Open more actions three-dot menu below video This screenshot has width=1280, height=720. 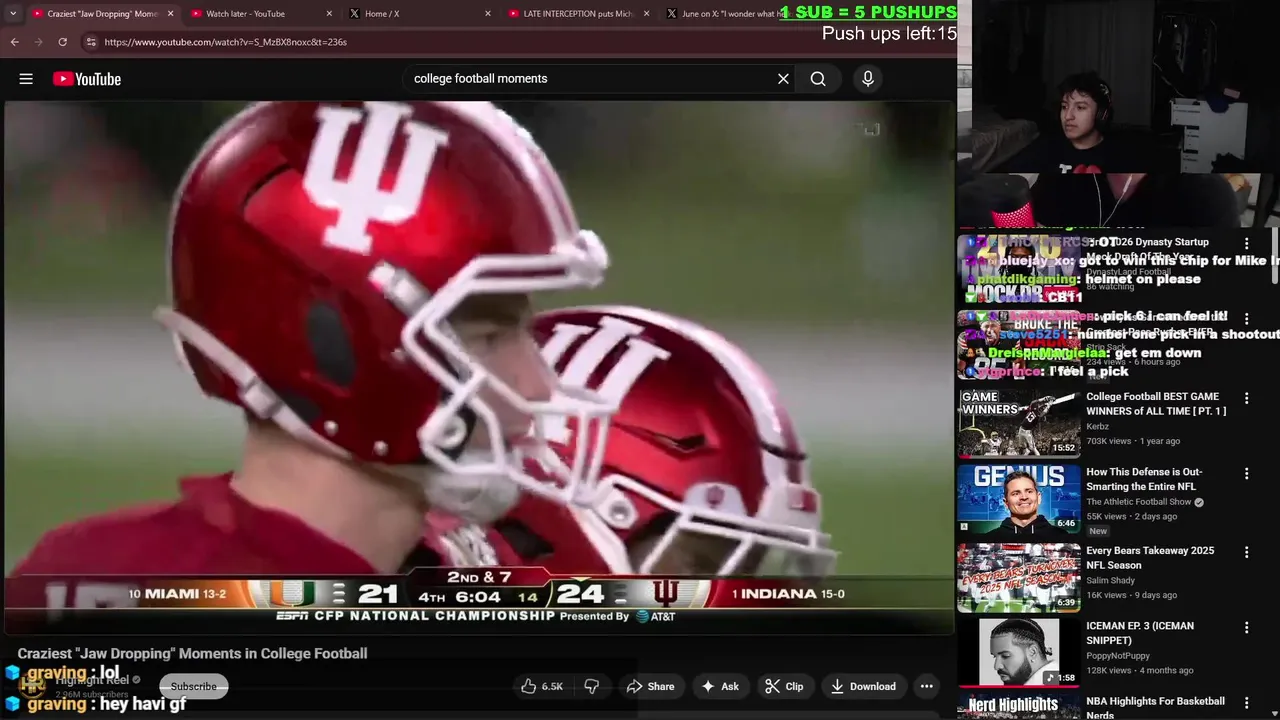pos(927,686)
